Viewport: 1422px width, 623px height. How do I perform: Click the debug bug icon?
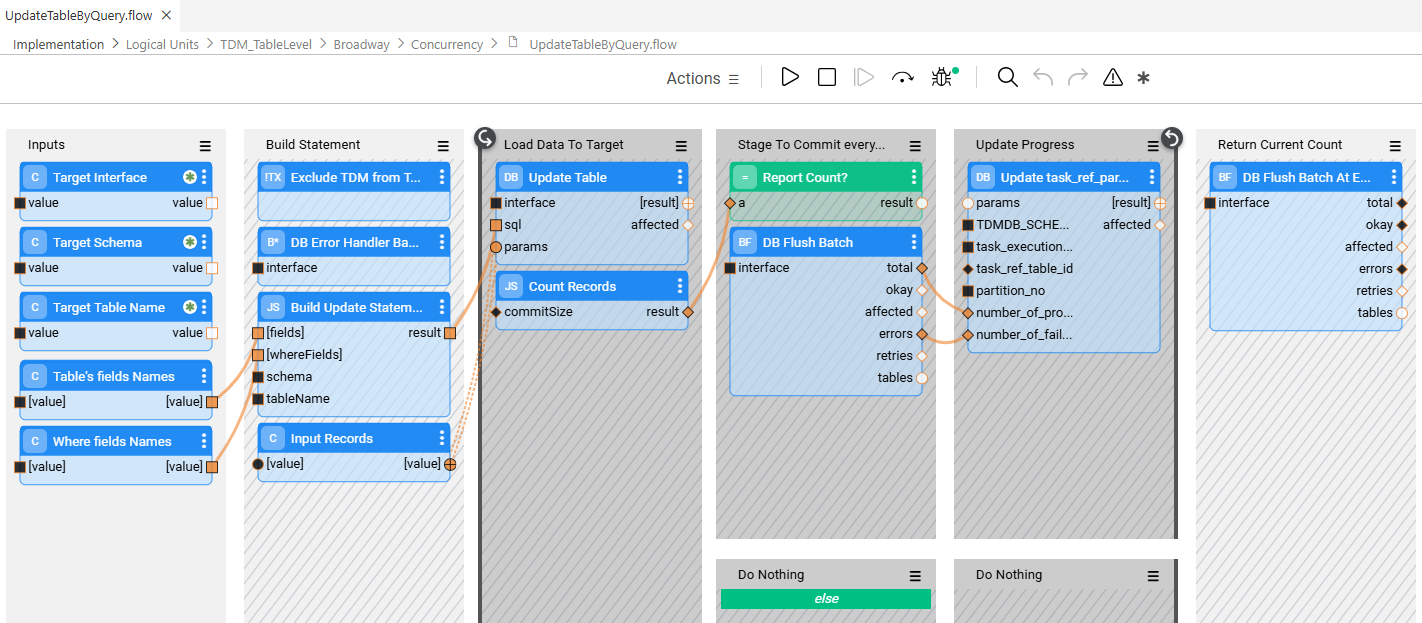coord(942,78)
